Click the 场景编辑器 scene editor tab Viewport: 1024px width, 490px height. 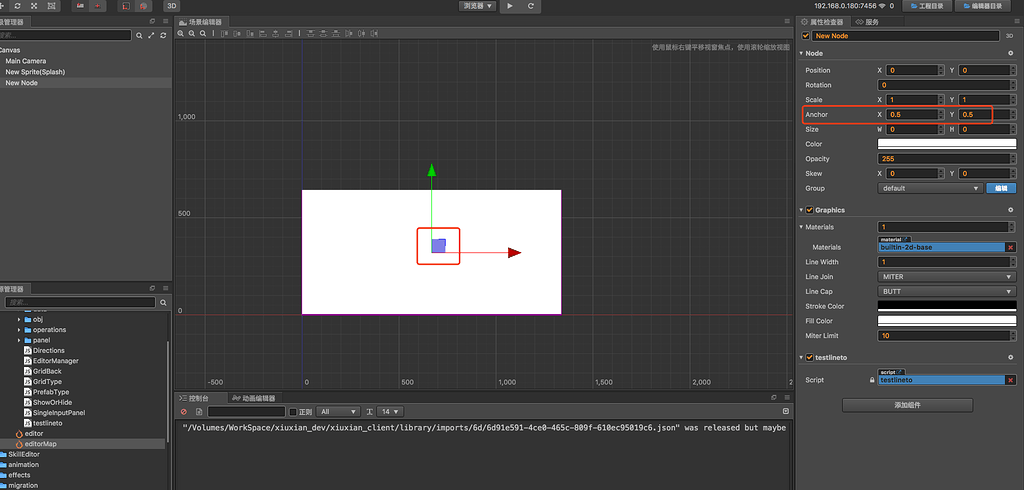click(x=200, y=22)
